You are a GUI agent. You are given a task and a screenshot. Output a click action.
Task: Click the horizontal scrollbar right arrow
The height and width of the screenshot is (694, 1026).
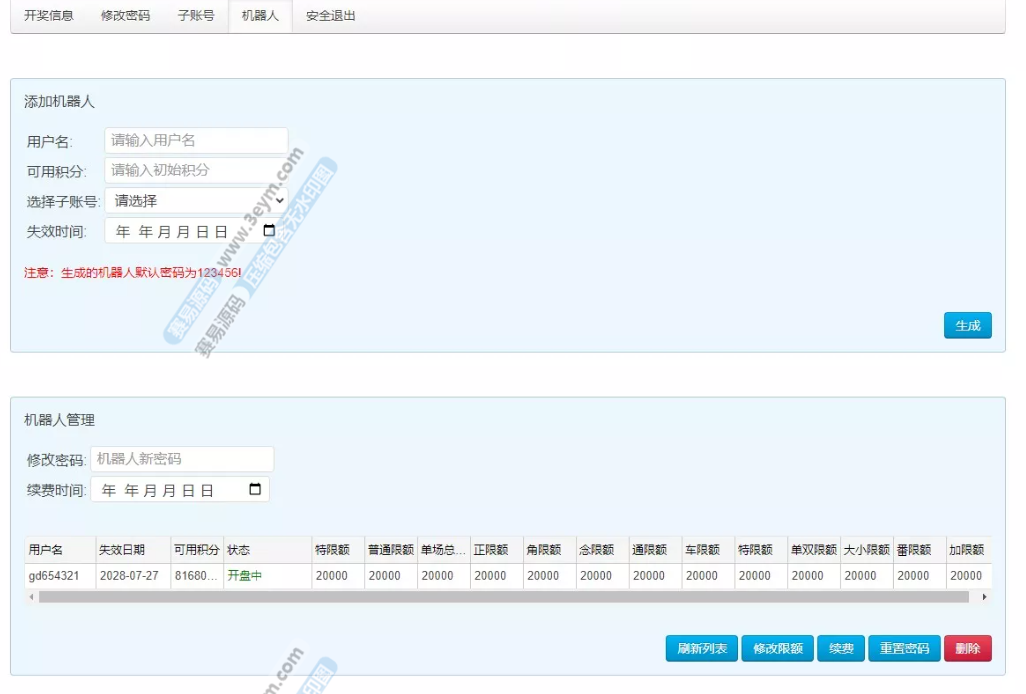[984, 597]
